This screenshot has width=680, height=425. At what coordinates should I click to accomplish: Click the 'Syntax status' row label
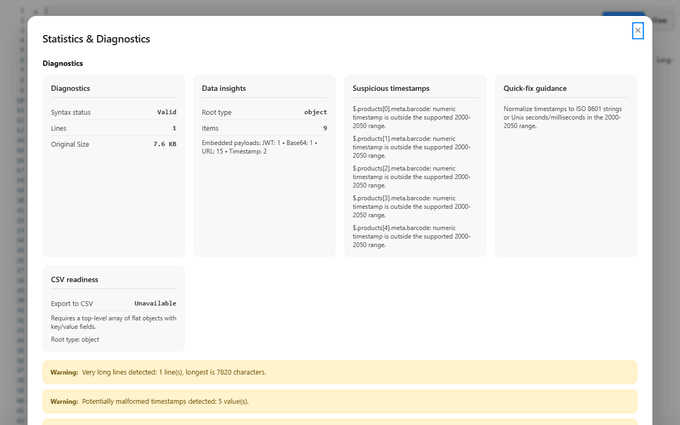71,112
